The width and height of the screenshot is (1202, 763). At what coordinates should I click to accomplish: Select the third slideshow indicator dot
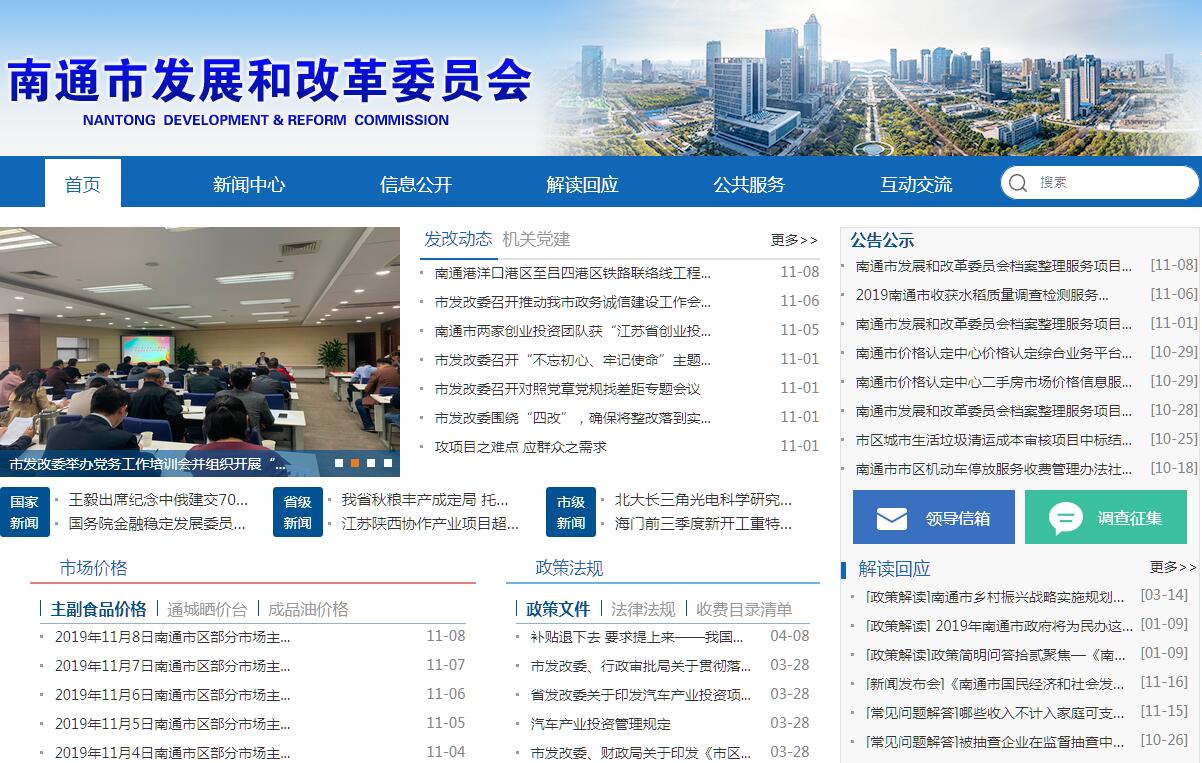pyautogui.click(x=371, y=463)
